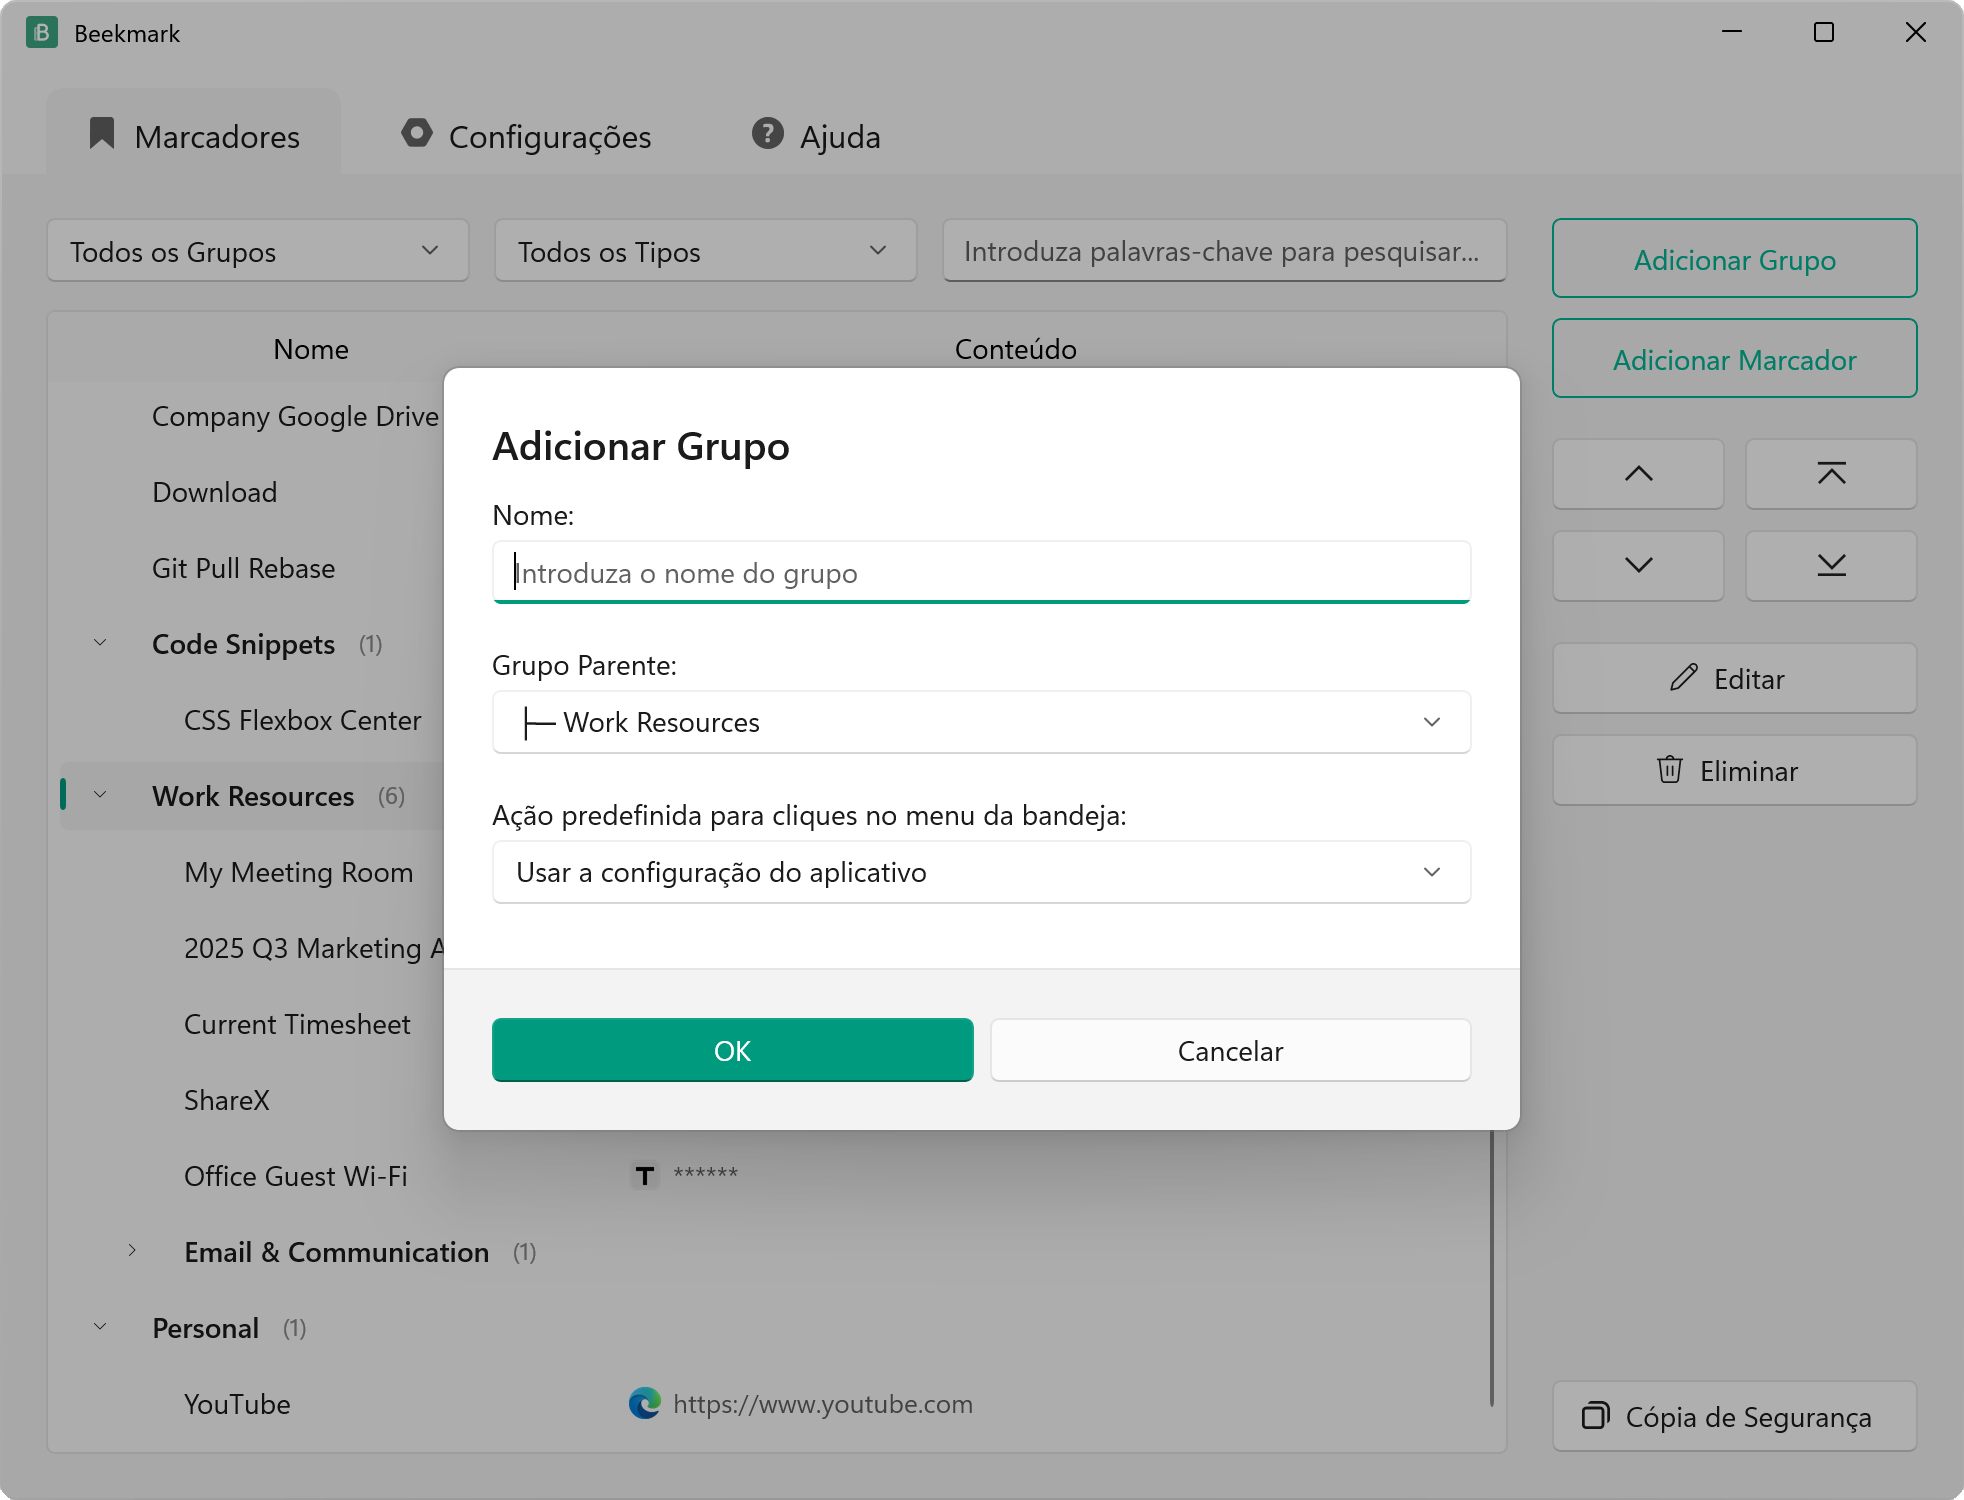The height and width of the screenshot is (1500, 1964).
Task: Open the Ajuda tab
Action: pos(816,136)
